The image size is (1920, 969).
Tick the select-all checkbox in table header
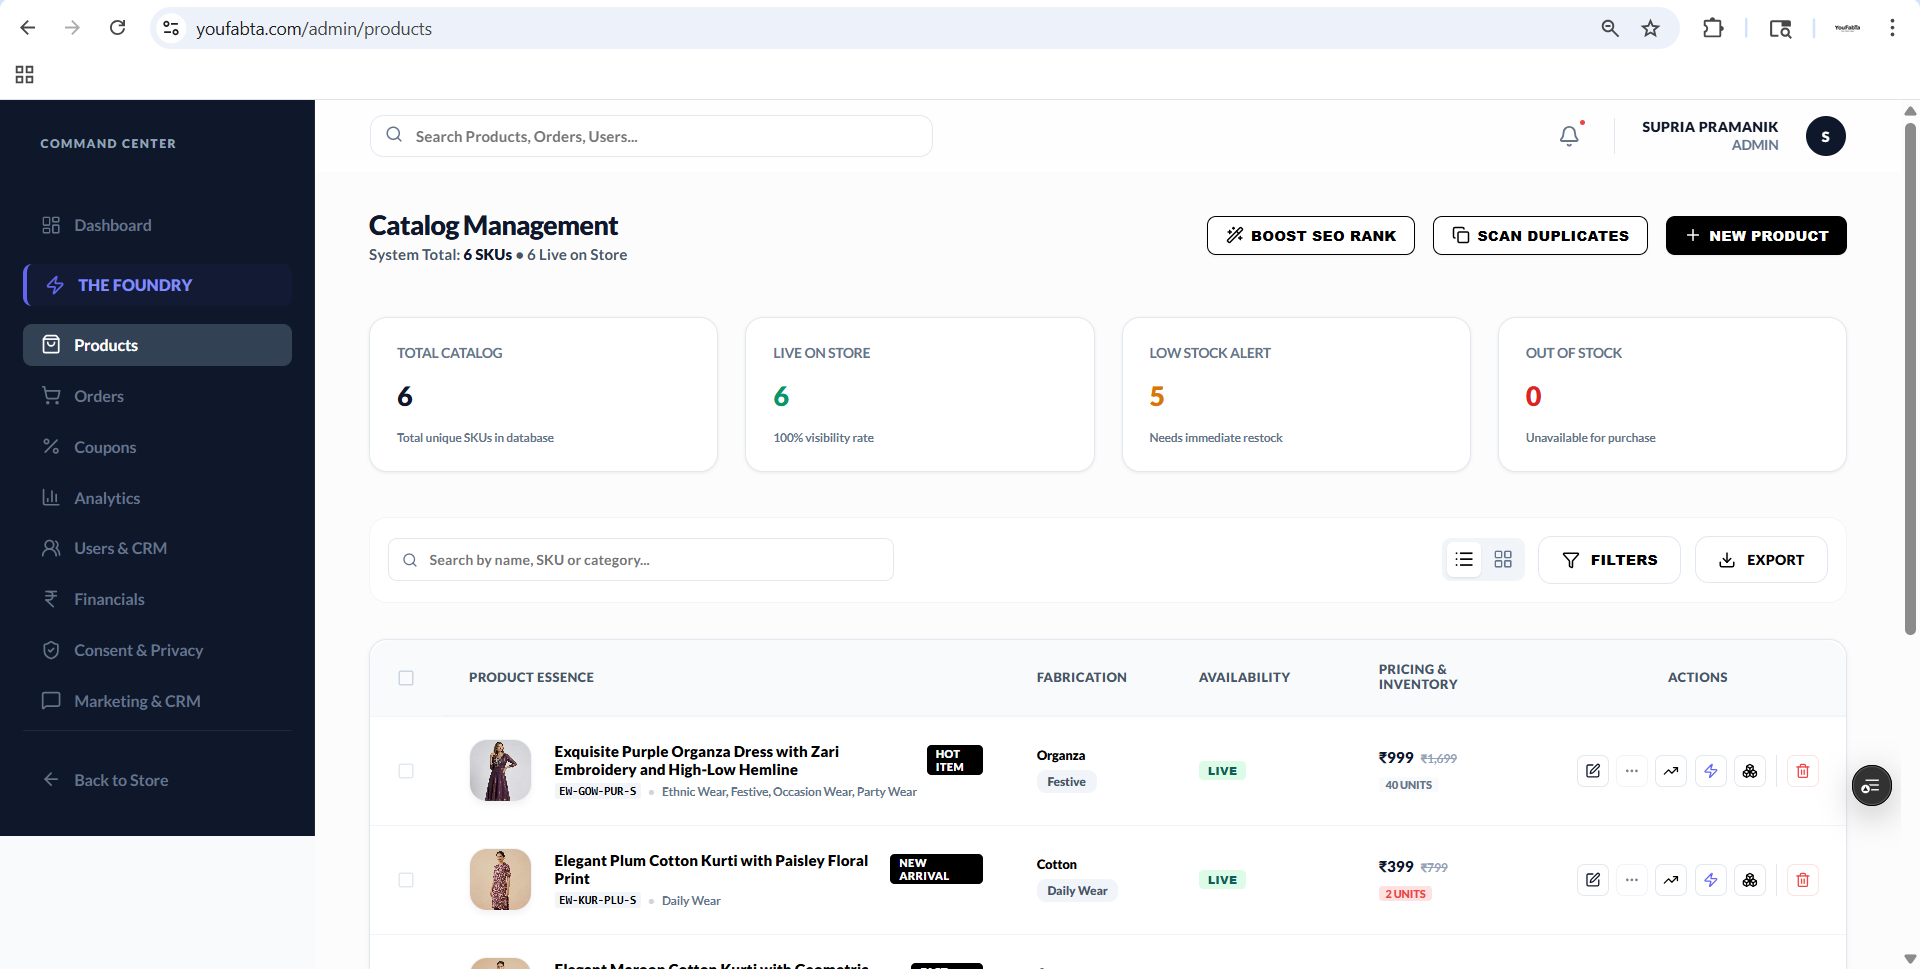pyautogui.click(x=406, y=678)
